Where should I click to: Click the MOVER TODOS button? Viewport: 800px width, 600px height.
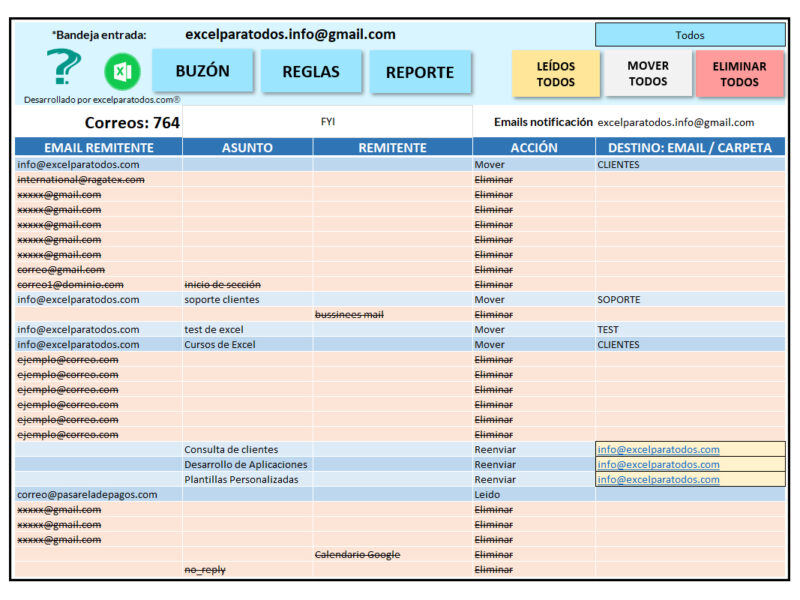tap(648, 73)
